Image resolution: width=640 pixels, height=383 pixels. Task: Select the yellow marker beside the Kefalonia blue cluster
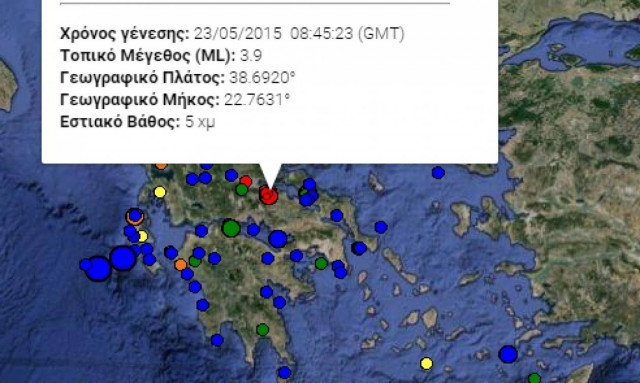[142, 236]
